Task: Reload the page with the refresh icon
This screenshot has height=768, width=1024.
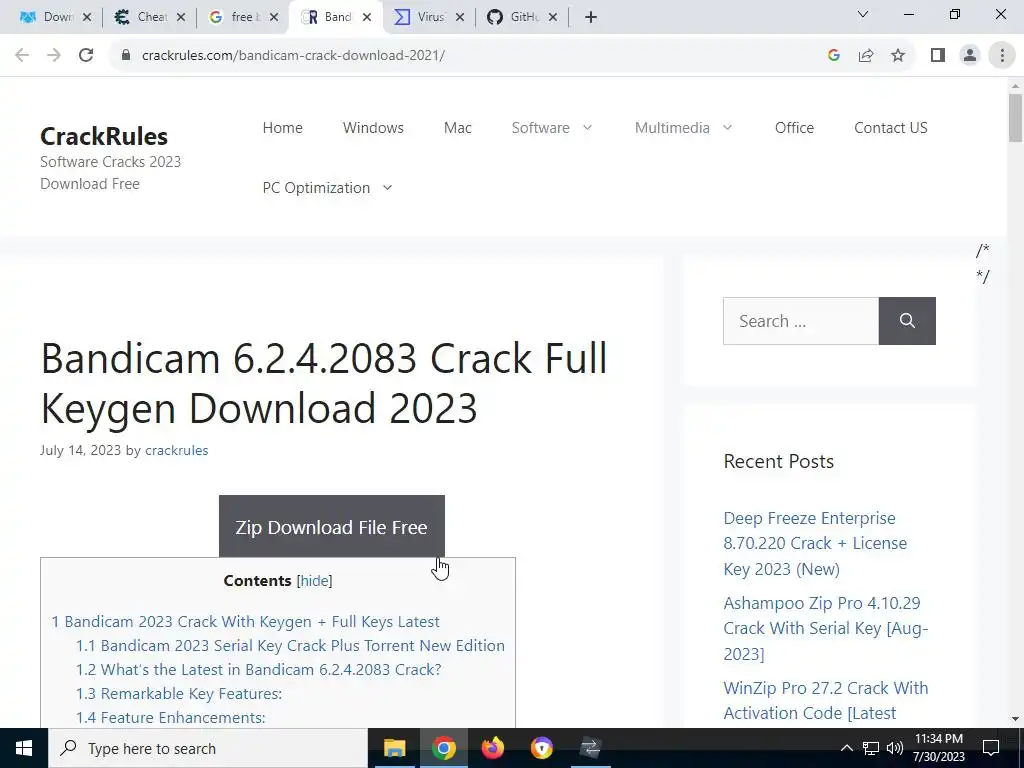Action: (86, 56)
